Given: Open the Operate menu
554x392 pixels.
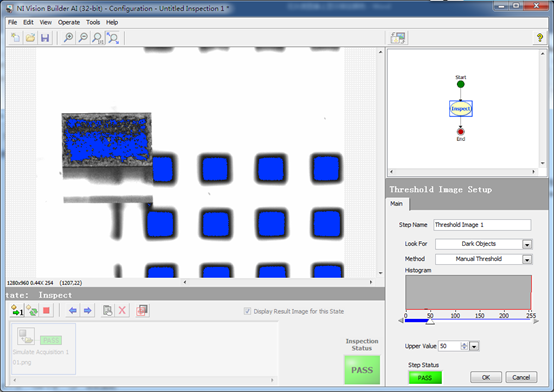Looking at the screenshot, I should [69, 22].
